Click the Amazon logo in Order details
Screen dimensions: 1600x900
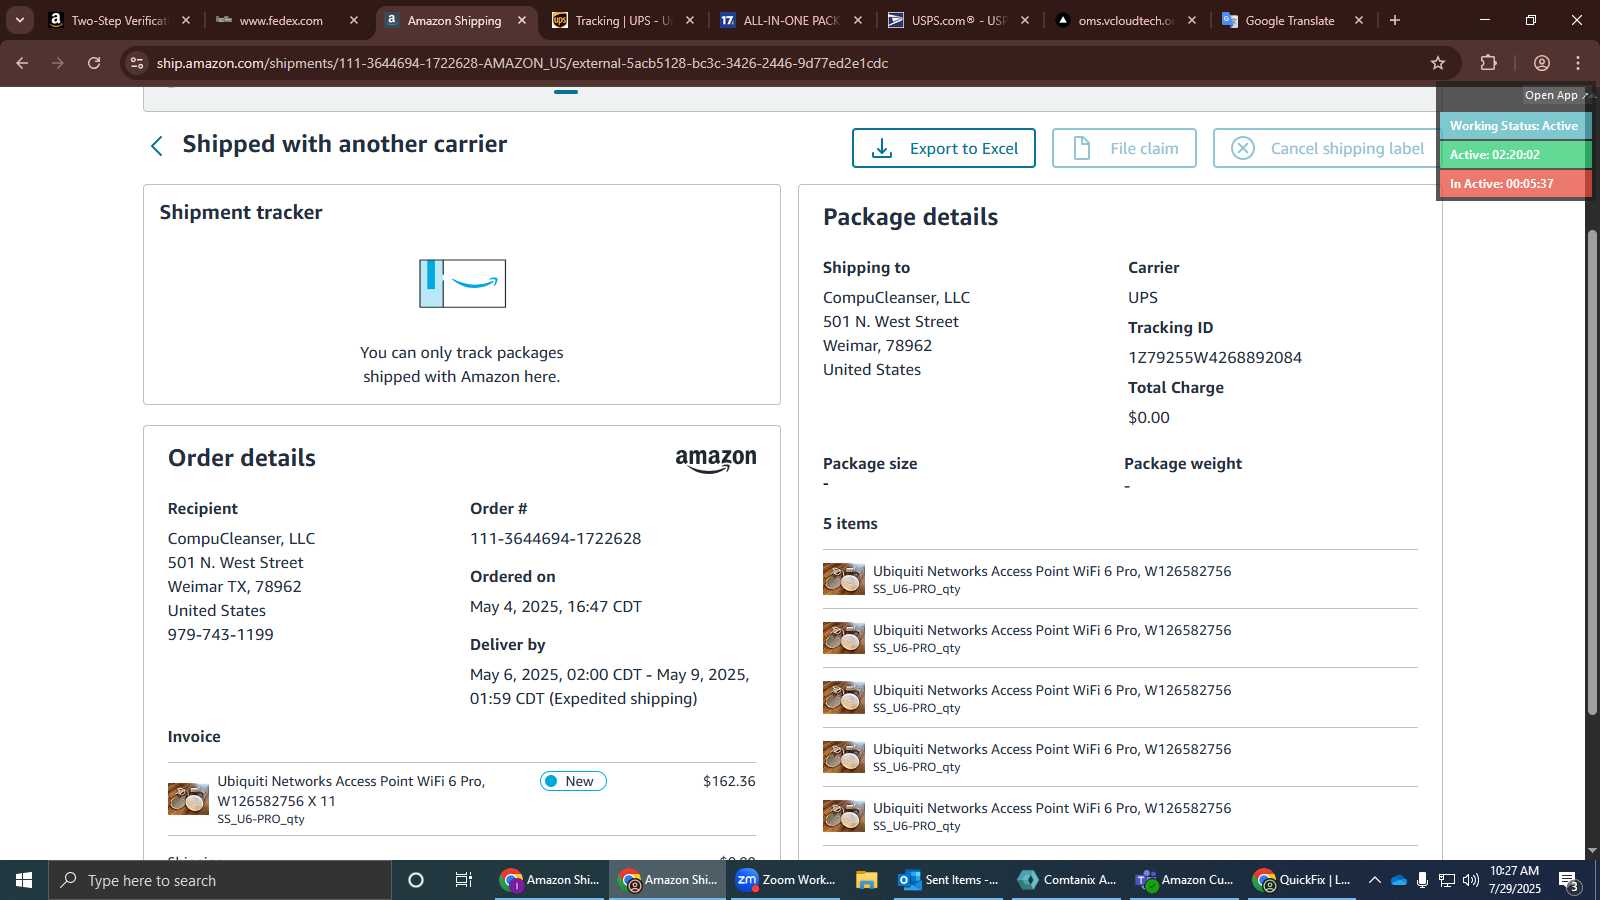[x=716, y=460]
